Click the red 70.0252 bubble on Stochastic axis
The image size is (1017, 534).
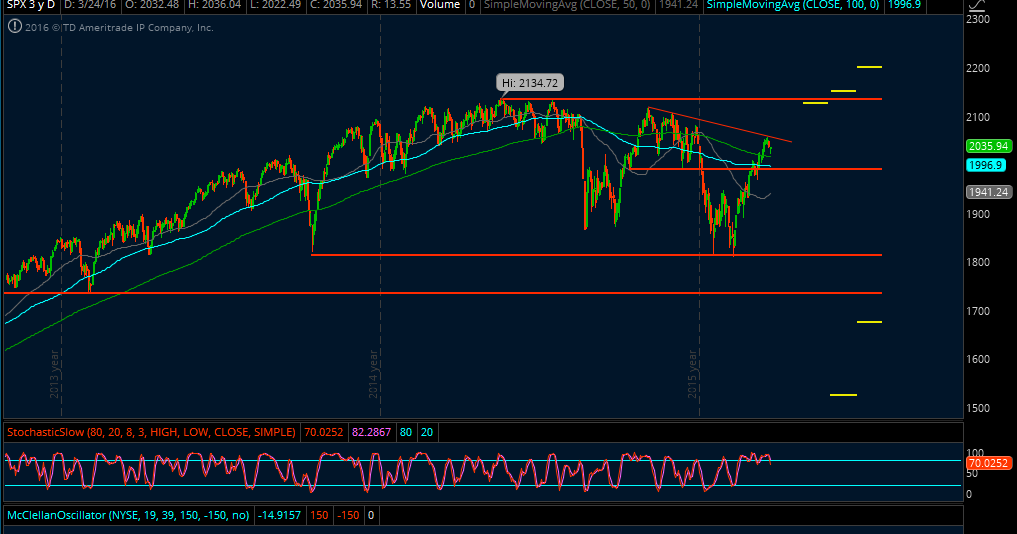point(988,463)
